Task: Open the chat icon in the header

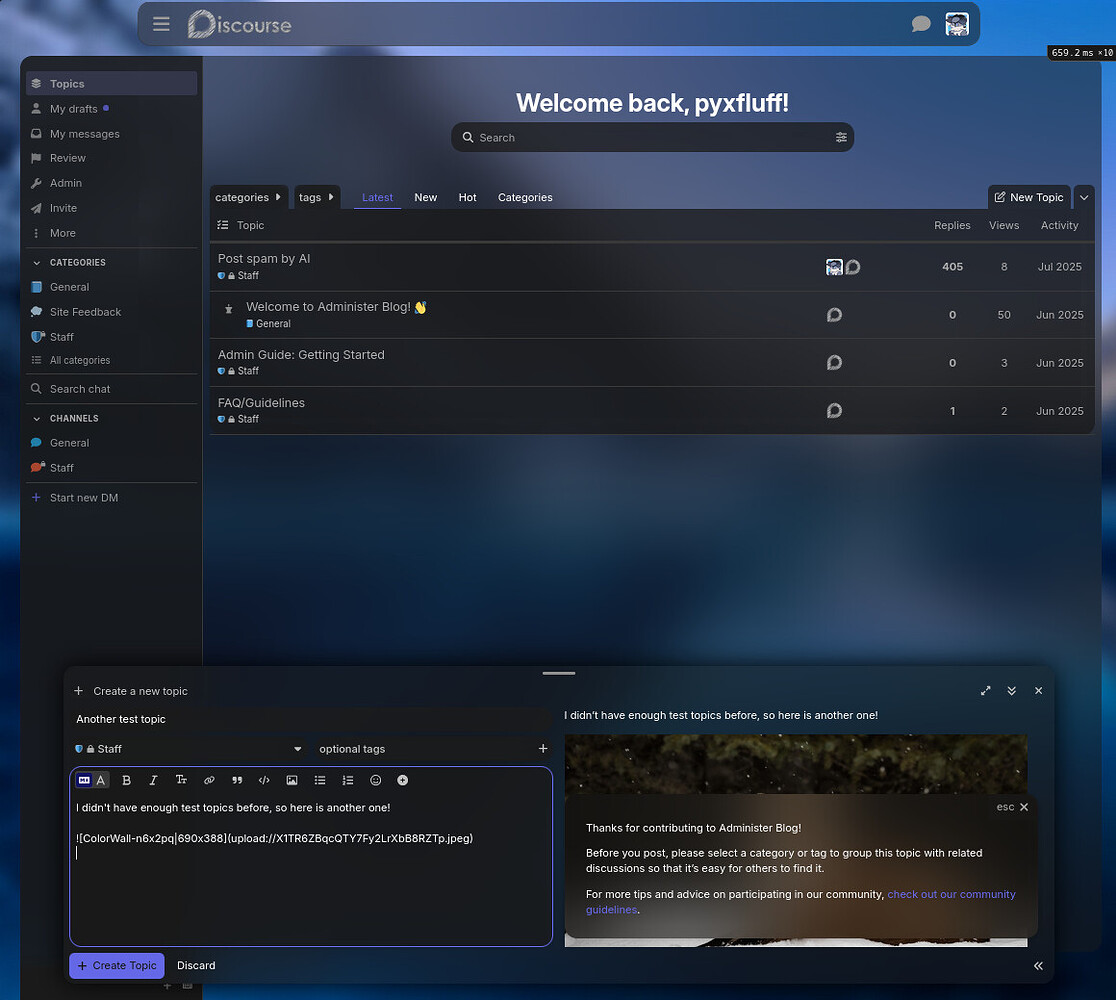Action: coord(921,24)
